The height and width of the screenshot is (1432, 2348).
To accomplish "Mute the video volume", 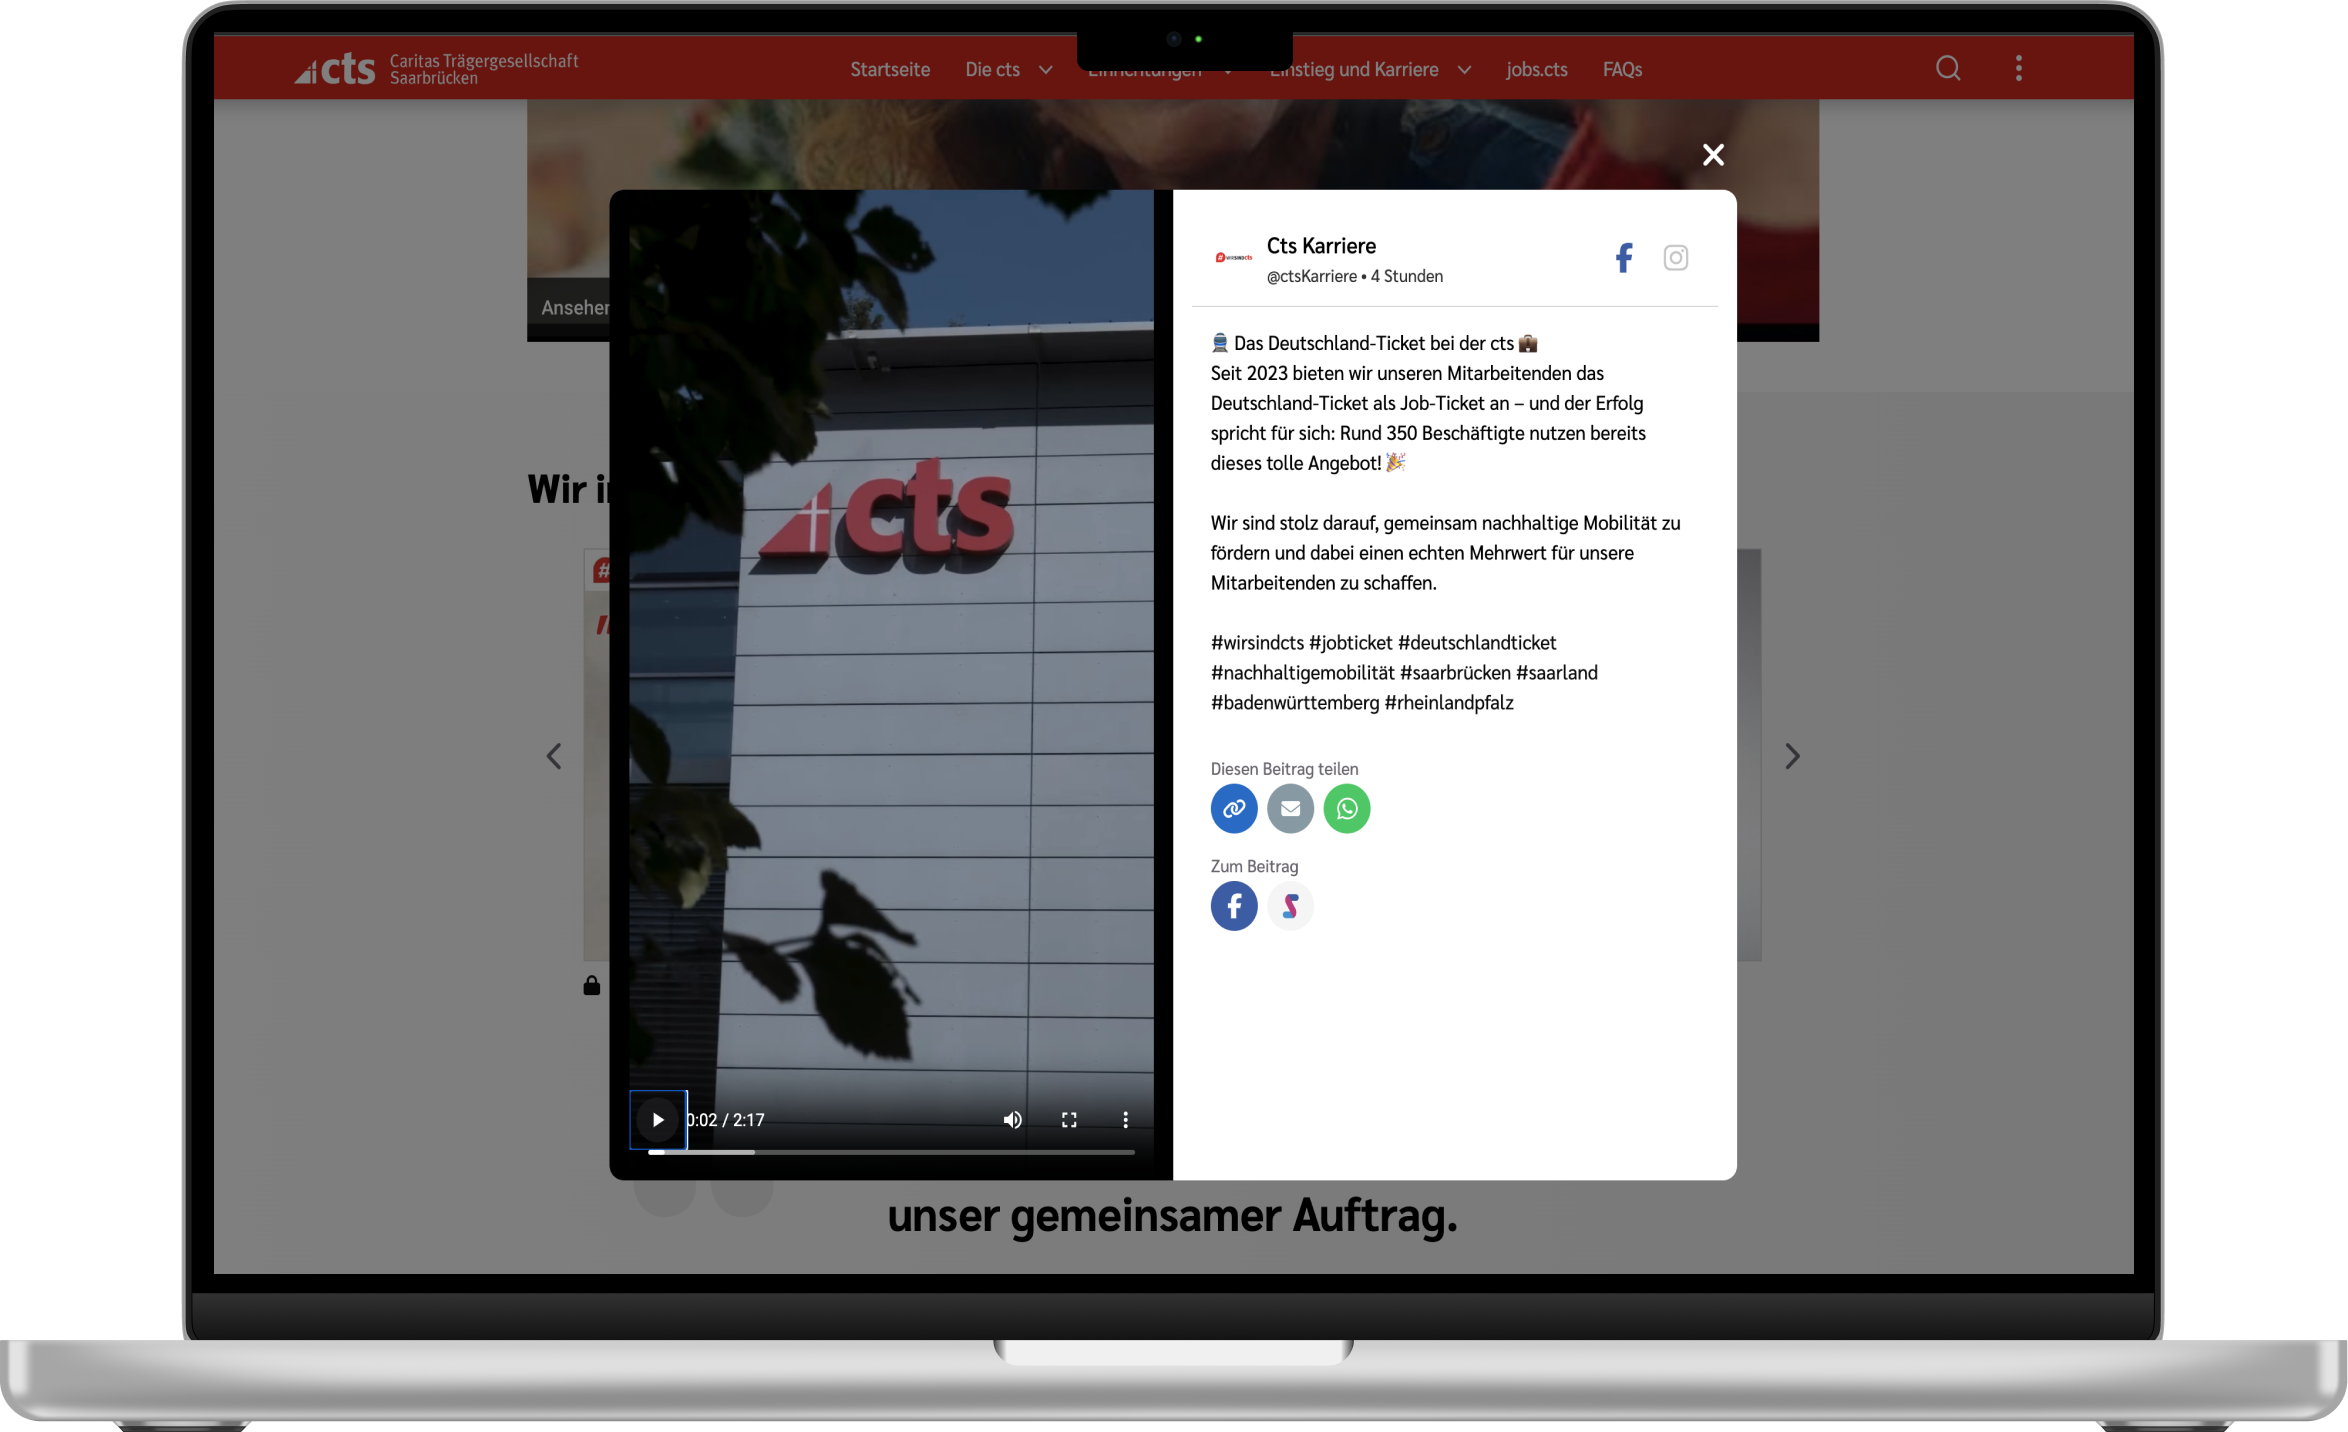I will point(1013,1120).
